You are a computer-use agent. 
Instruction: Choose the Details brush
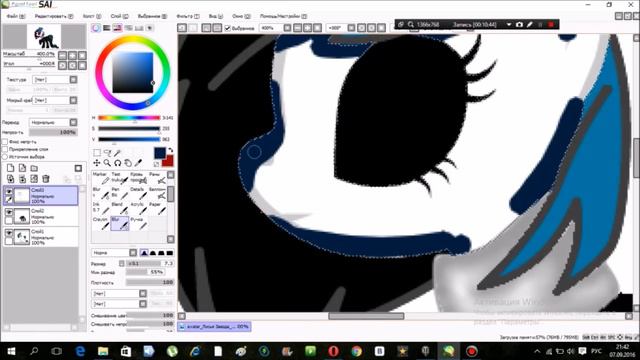tap(139, 193)
